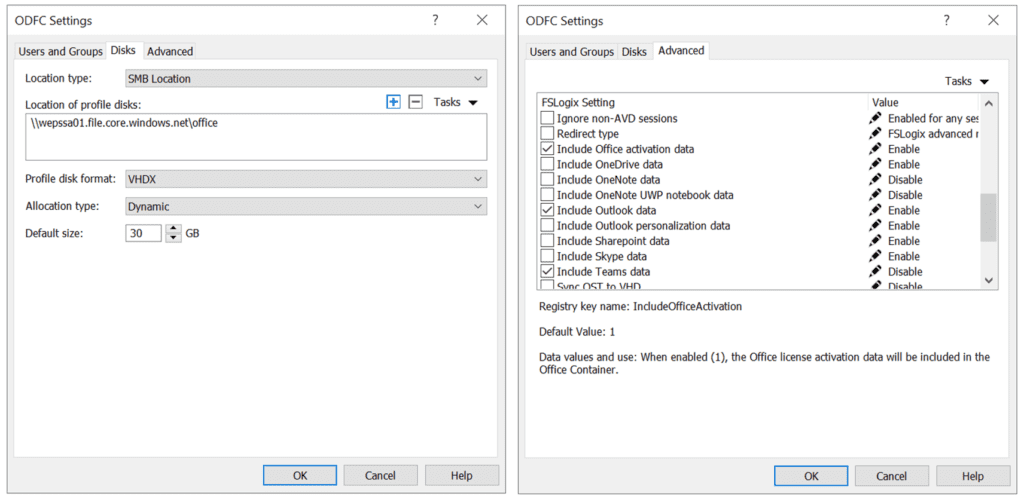Switch to Users and Groups tab in left dialog

tap(60, 51)
